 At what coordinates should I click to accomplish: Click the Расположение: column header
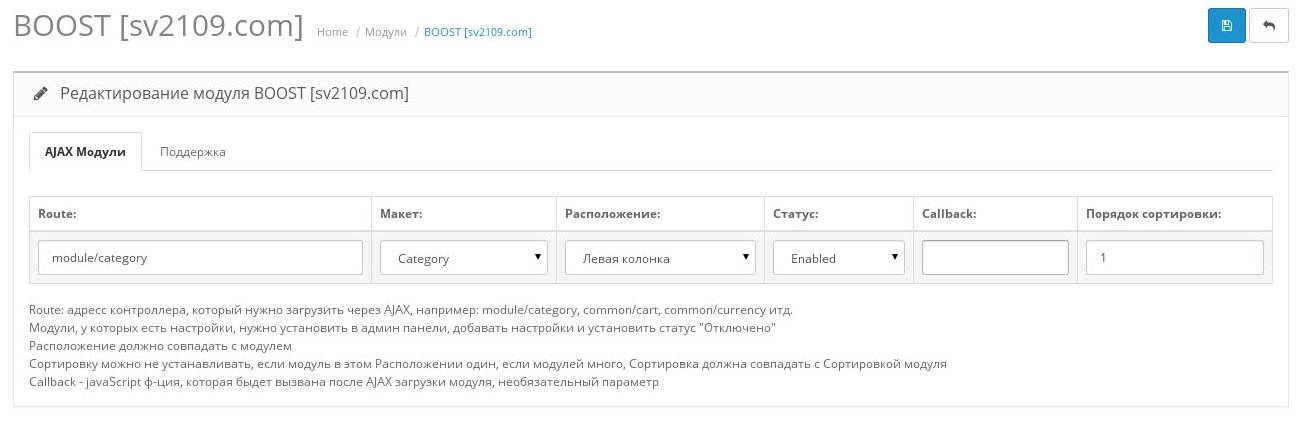(x=612, y=214)
